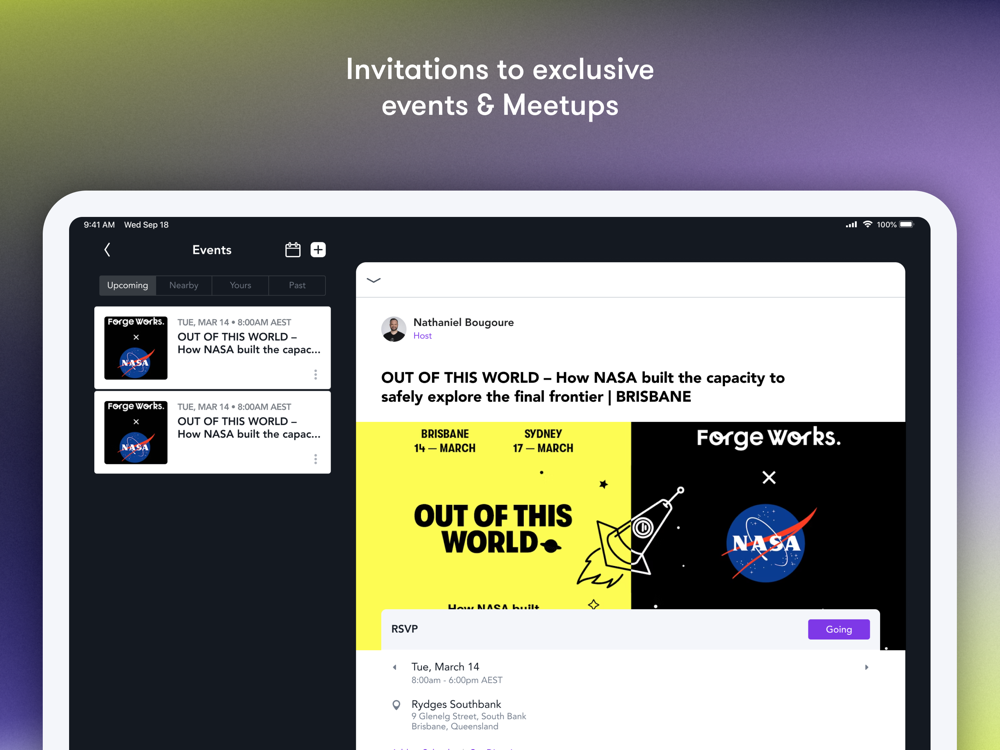Viewport: 1000px width, 750px height.
Task: Click the first event's Forge Works NASA thumbnail
Action: coord(136,348)
